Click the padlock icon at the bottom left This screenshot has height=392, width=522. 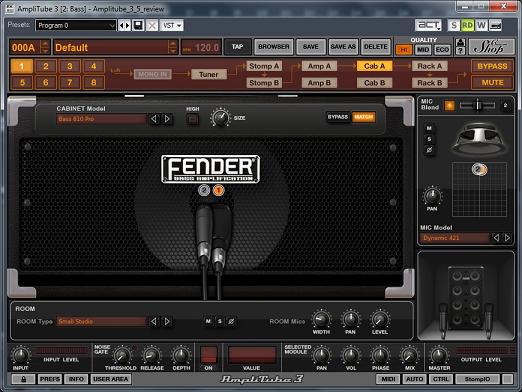(23, 379)
